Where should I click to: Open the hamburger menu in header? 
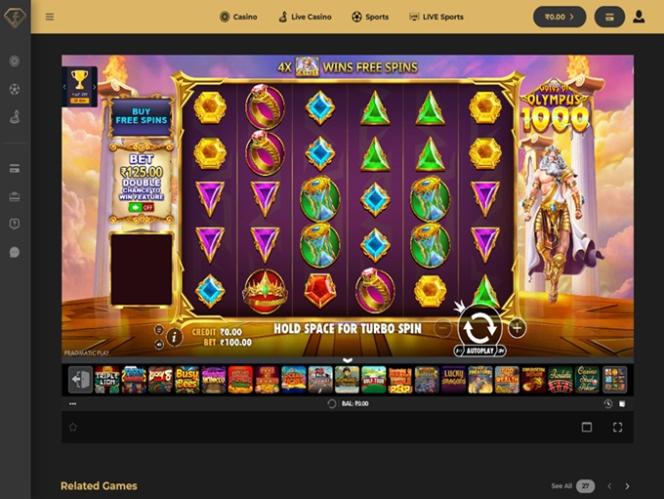(x=50, y=17)
